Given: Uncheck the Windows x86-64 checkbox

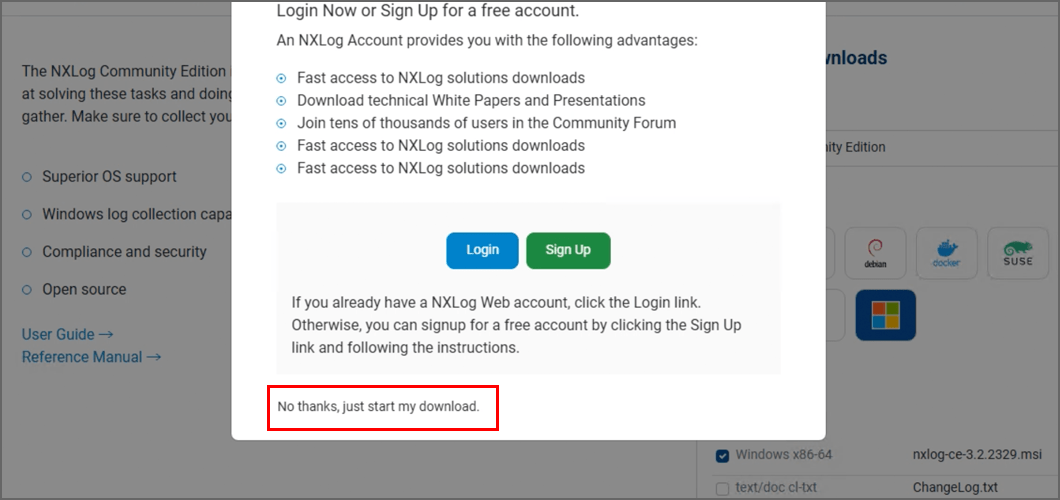Looking at the screenshot, I should pos(723,456).
